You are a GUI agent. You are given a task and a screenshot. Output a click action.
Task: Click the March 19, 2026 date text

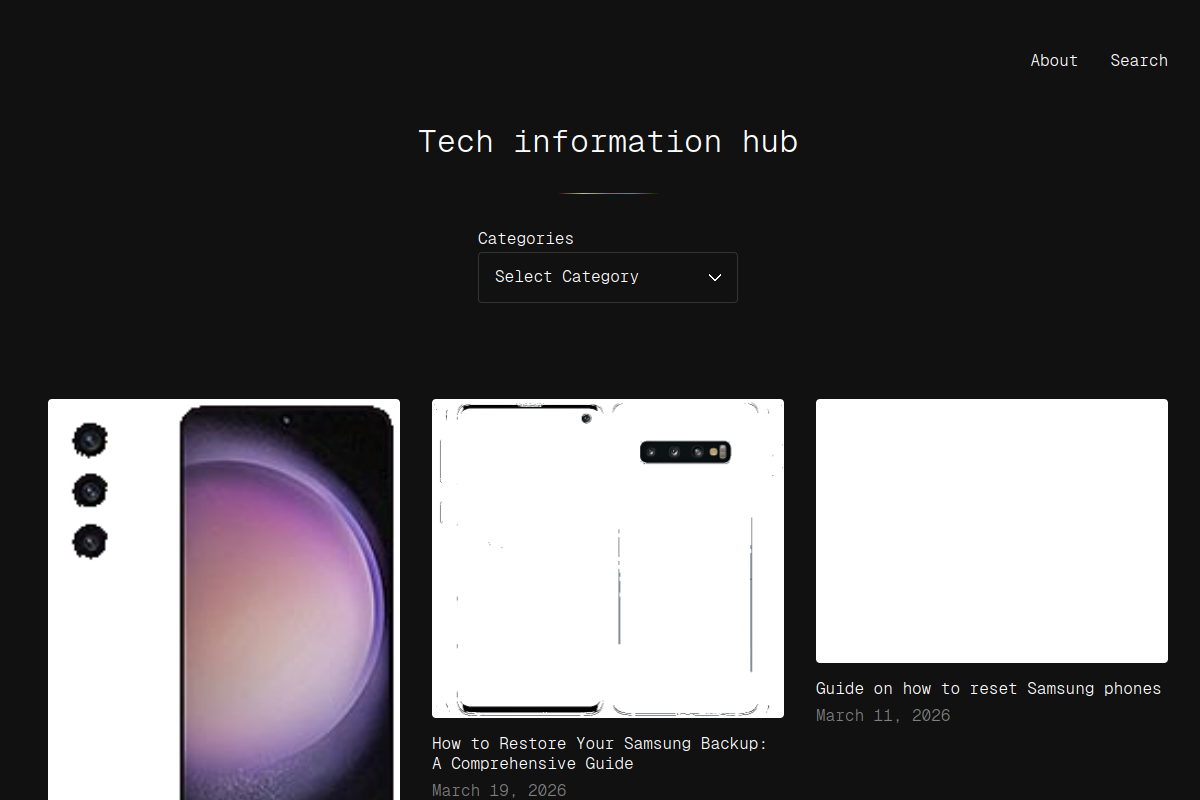pyautogui.click(x=499, y=791)
